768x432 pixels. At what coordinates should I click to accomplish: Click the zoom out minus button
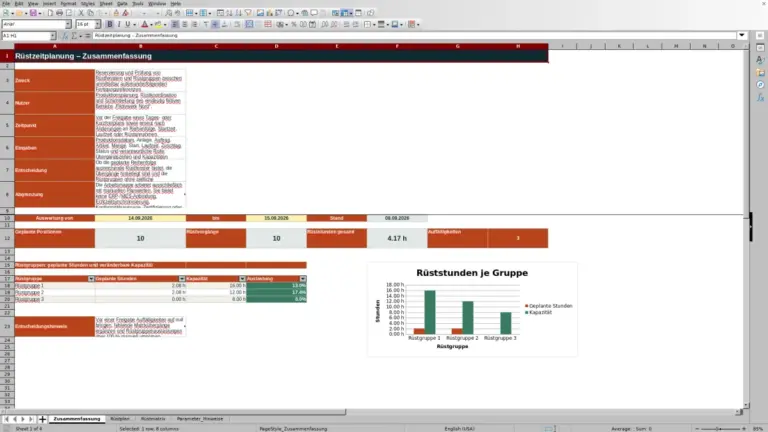pos(697,429)
